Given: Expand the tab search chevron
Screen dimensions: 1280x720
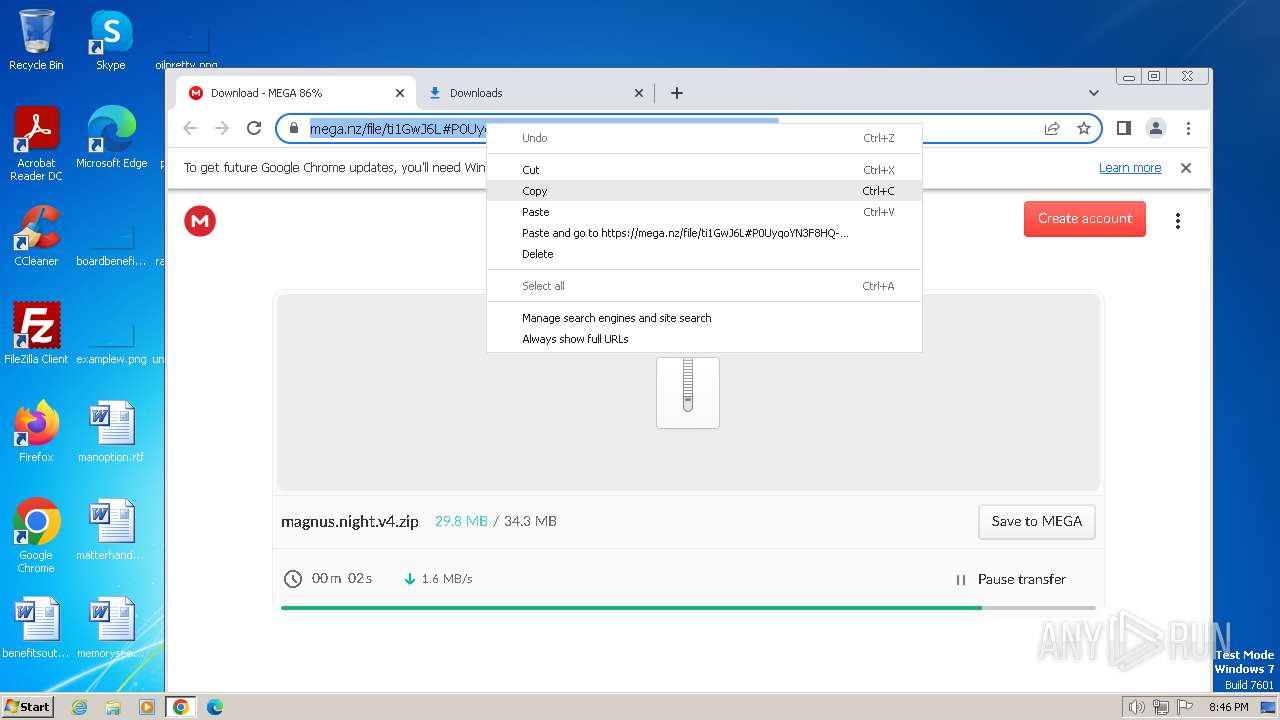Looking at the screenshot, I should tap(1094, 93).
